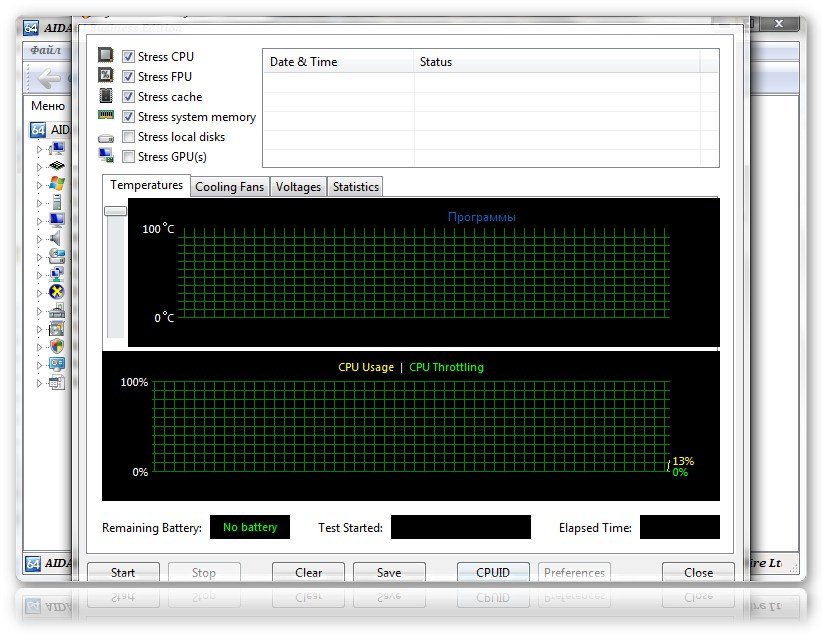Expand the Display node arrow in the tree
Screen dimensions: 822x637
39,221
